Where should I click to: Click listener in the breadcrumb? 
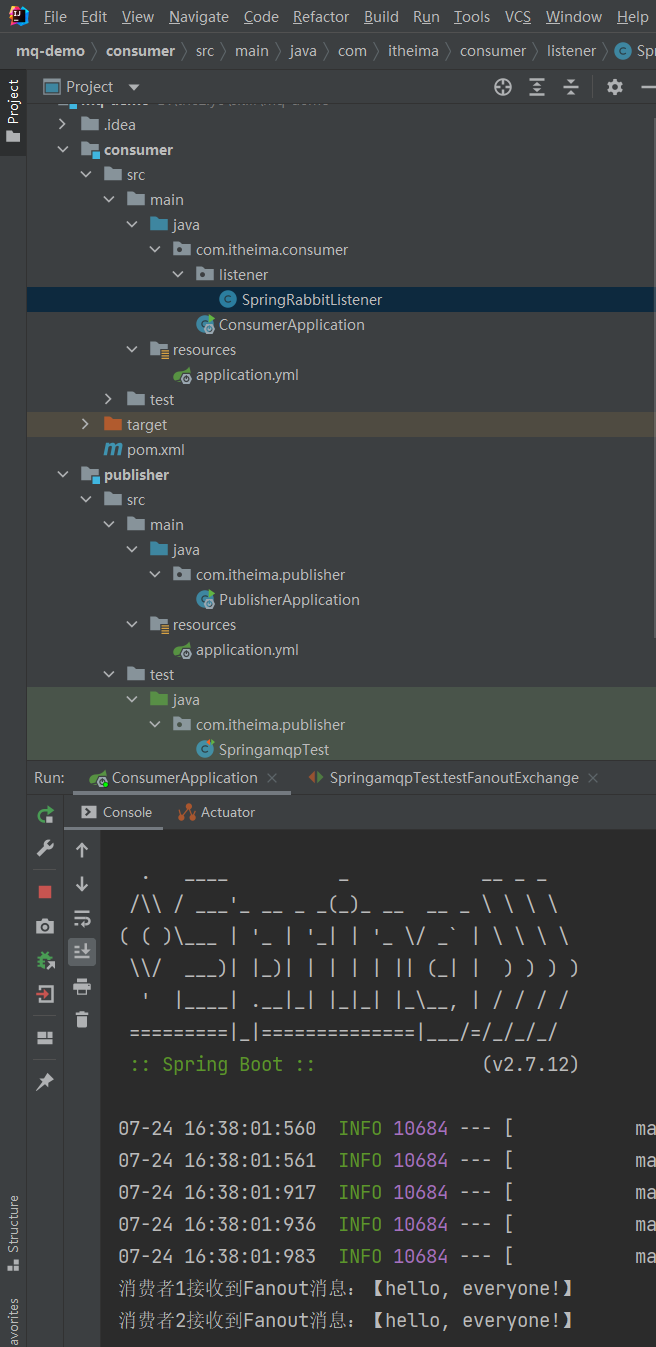click(x=571, y=50)
